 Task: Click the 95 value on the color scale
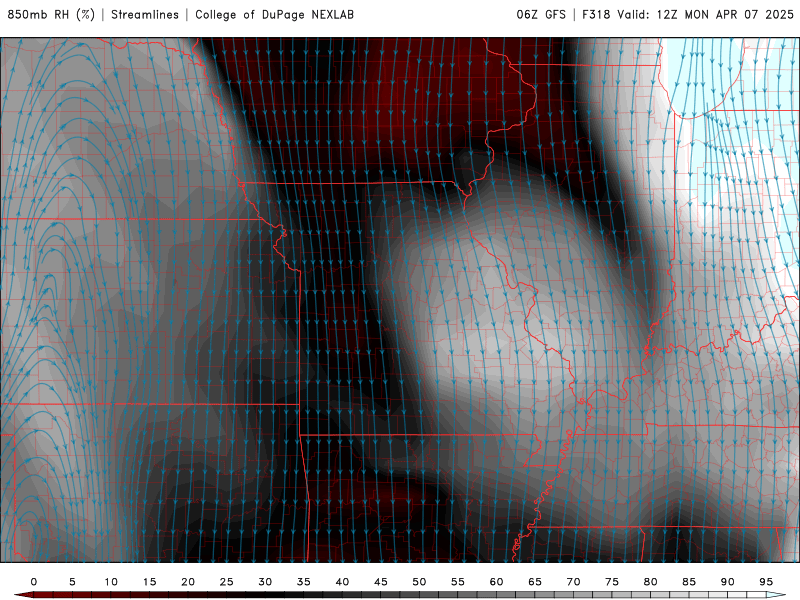766,582
